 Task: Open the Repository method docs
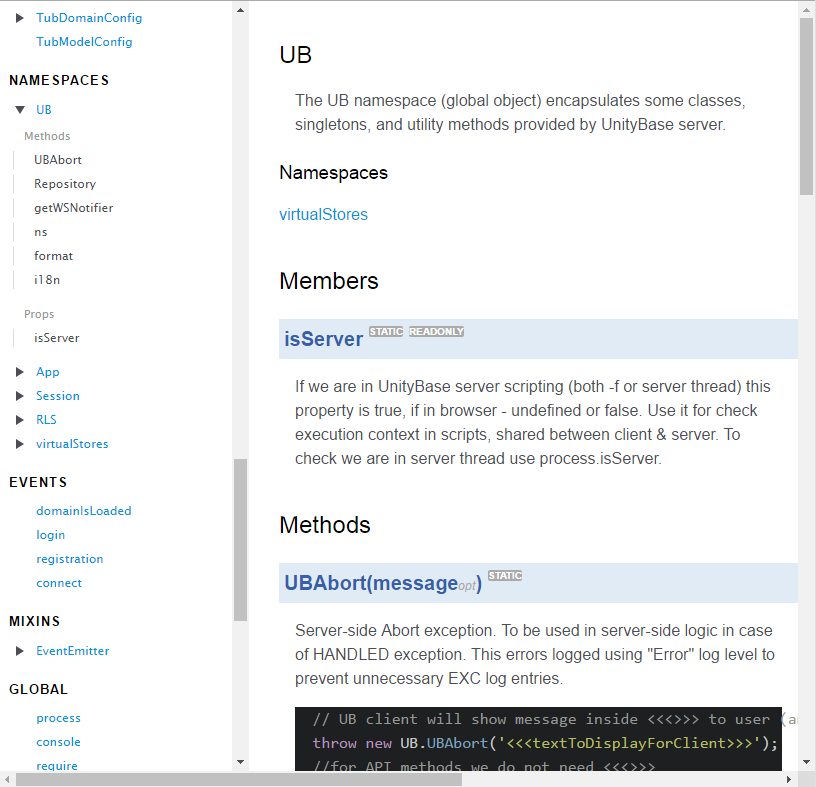[x=64, y=183]
